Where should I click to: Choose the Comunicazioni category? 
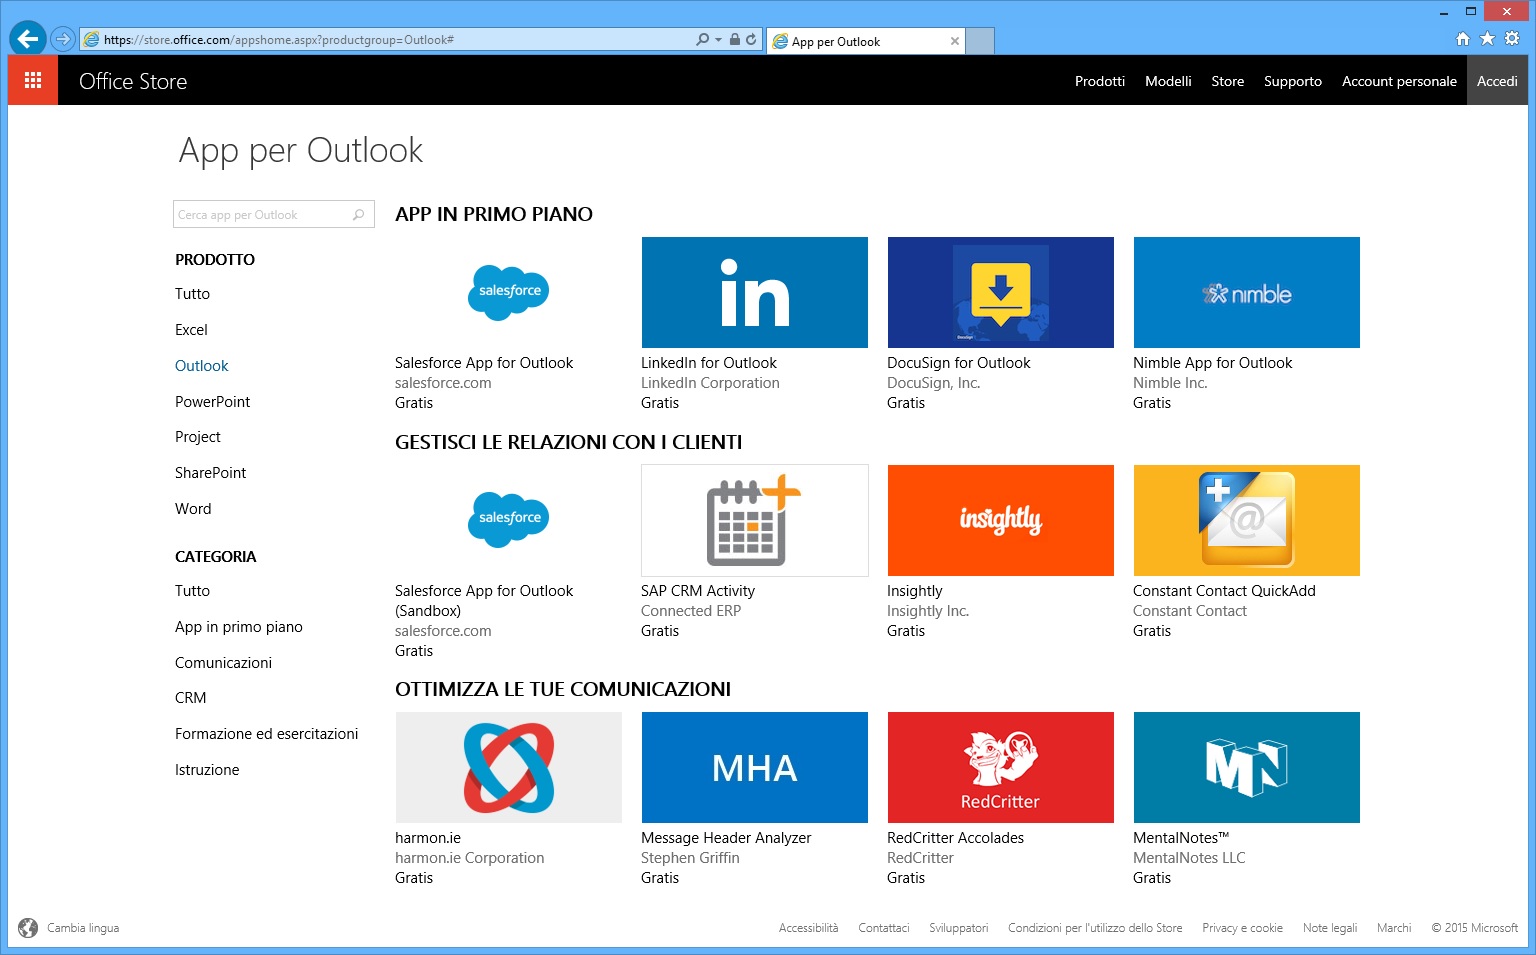[x=224, y=663]
